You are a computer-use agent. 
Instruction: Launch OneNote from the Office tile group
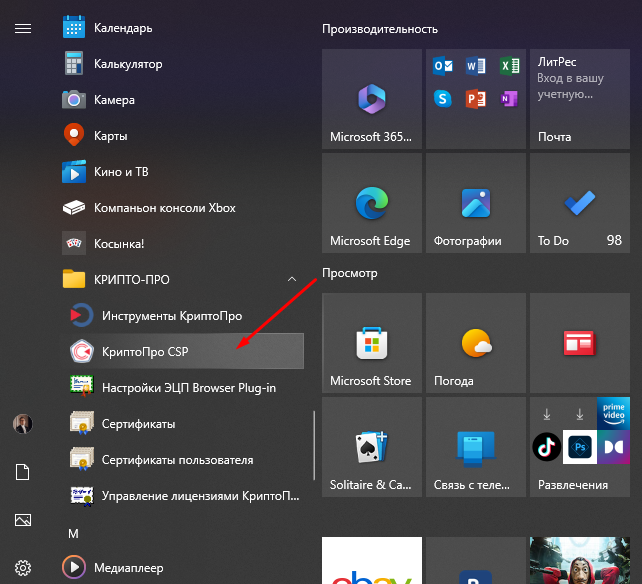click(509, 99)
